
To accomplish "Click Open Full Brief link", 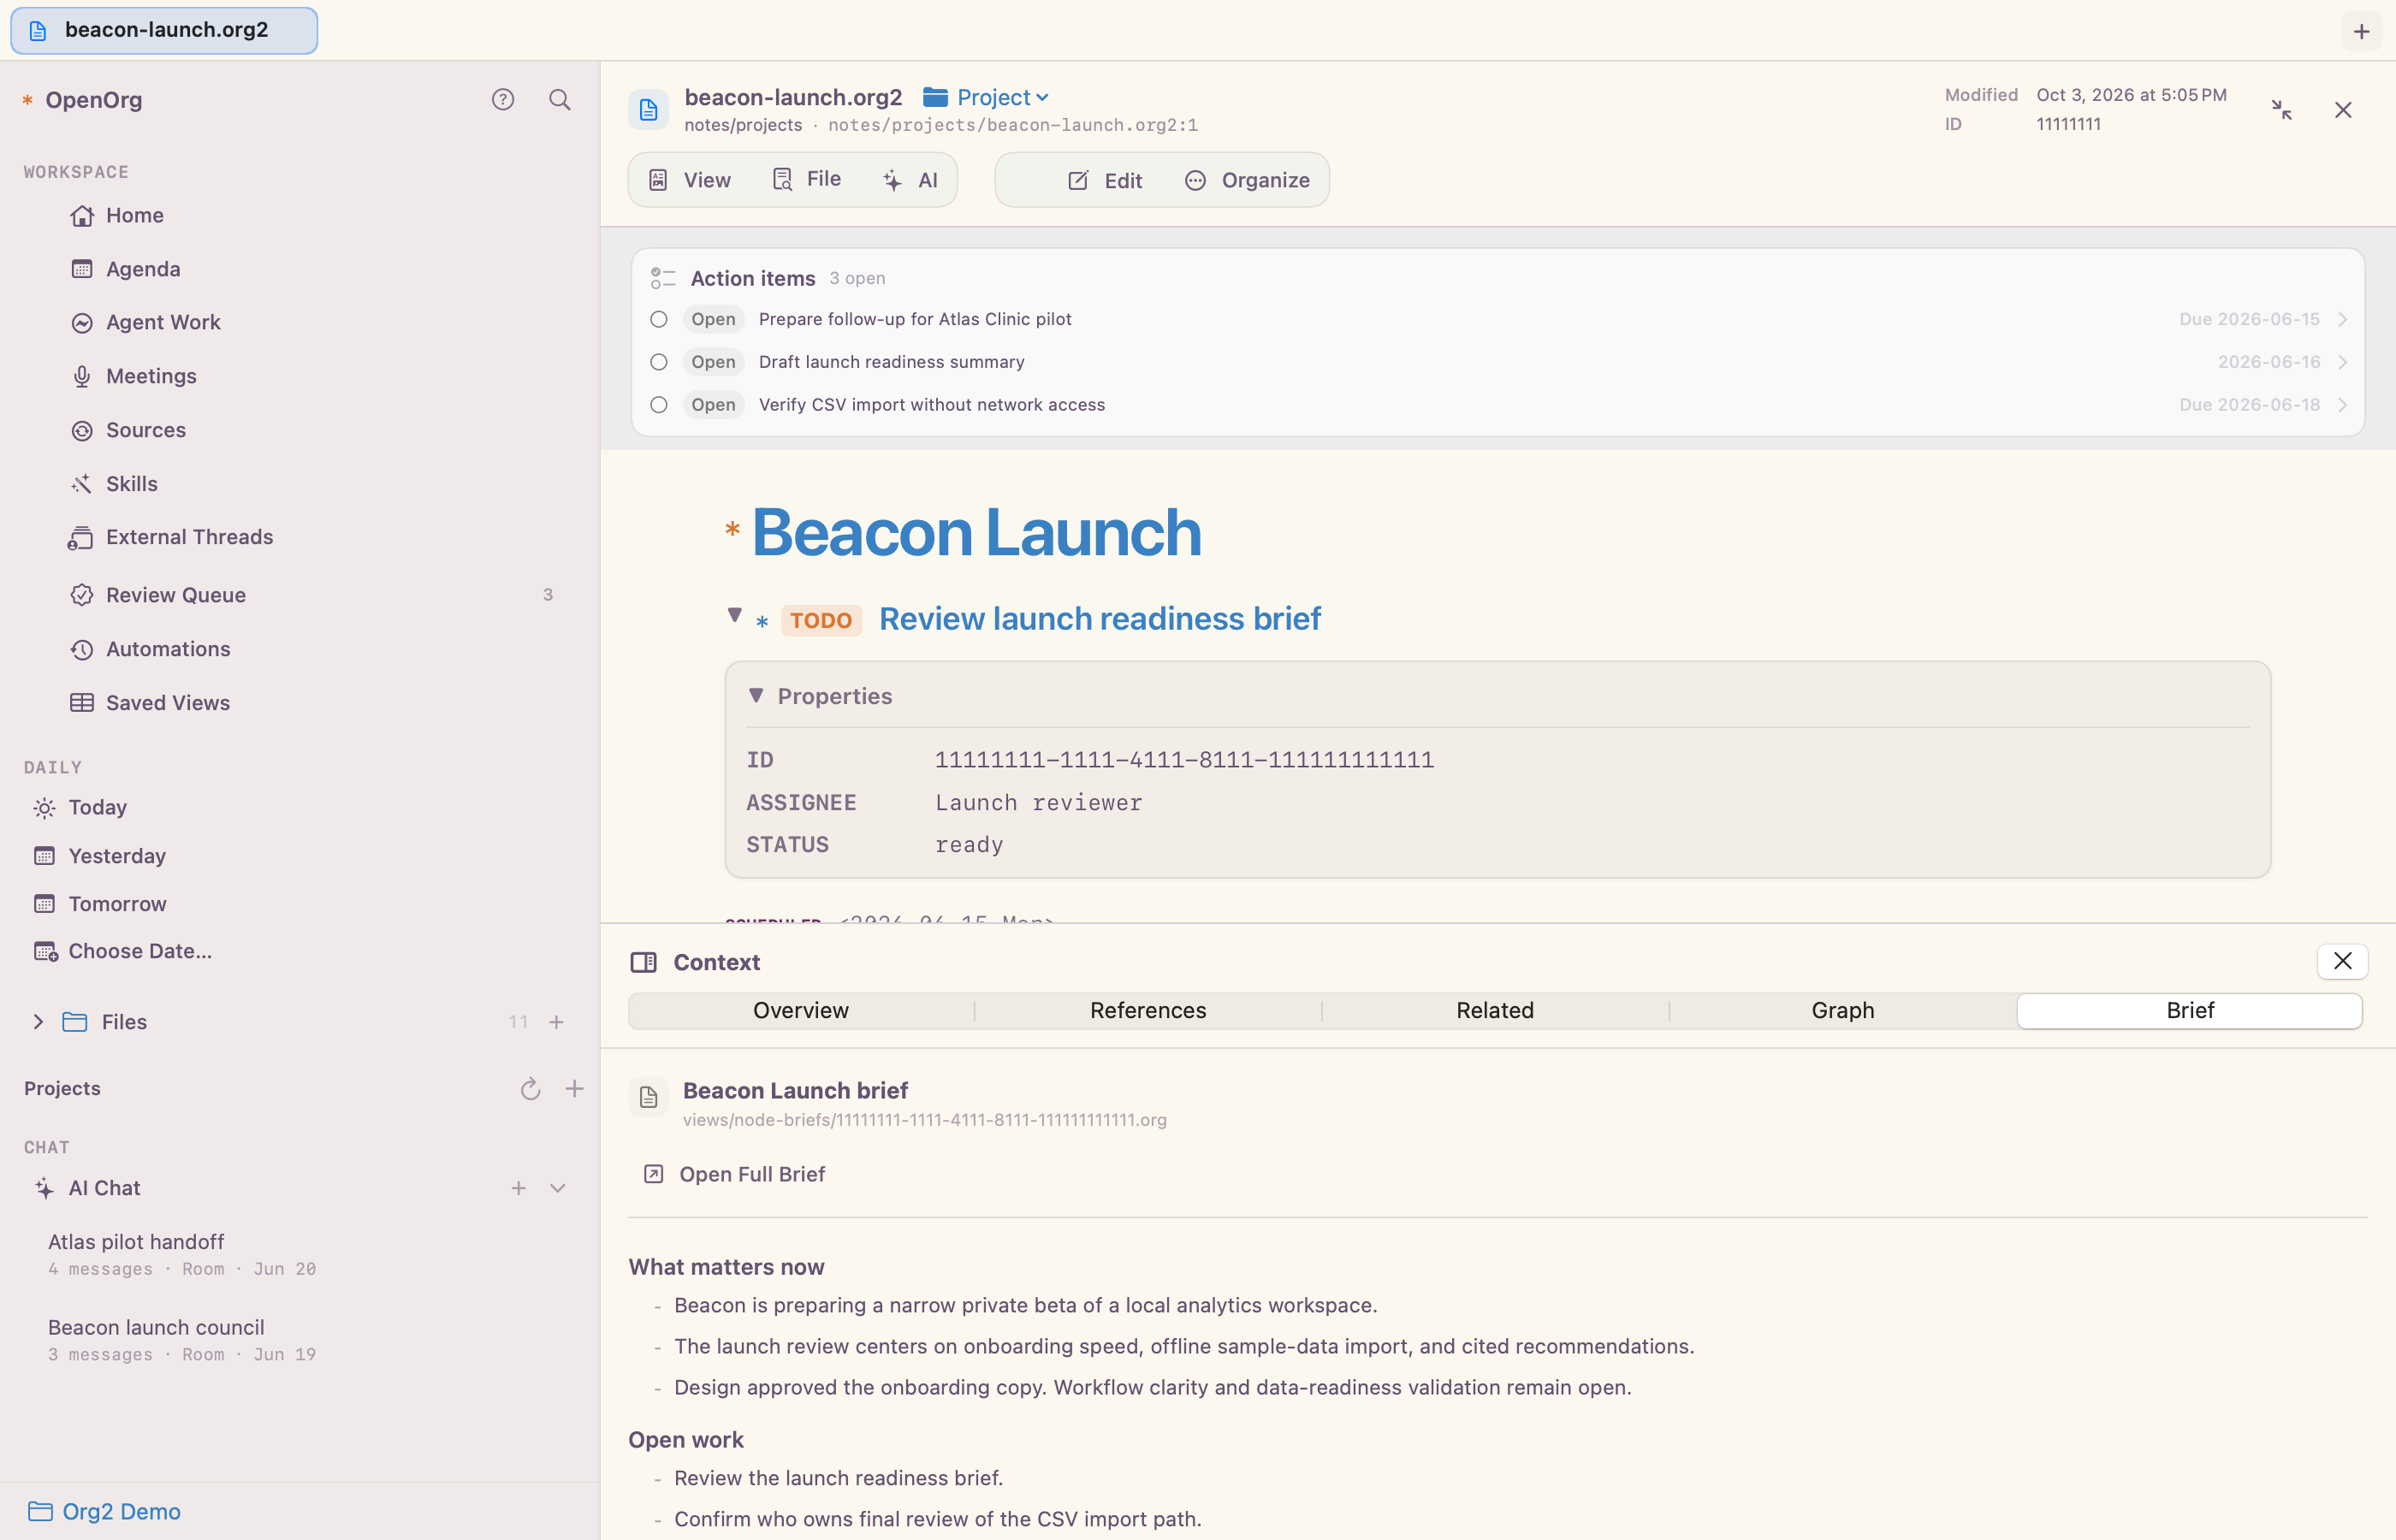I will click(735, 1174).
